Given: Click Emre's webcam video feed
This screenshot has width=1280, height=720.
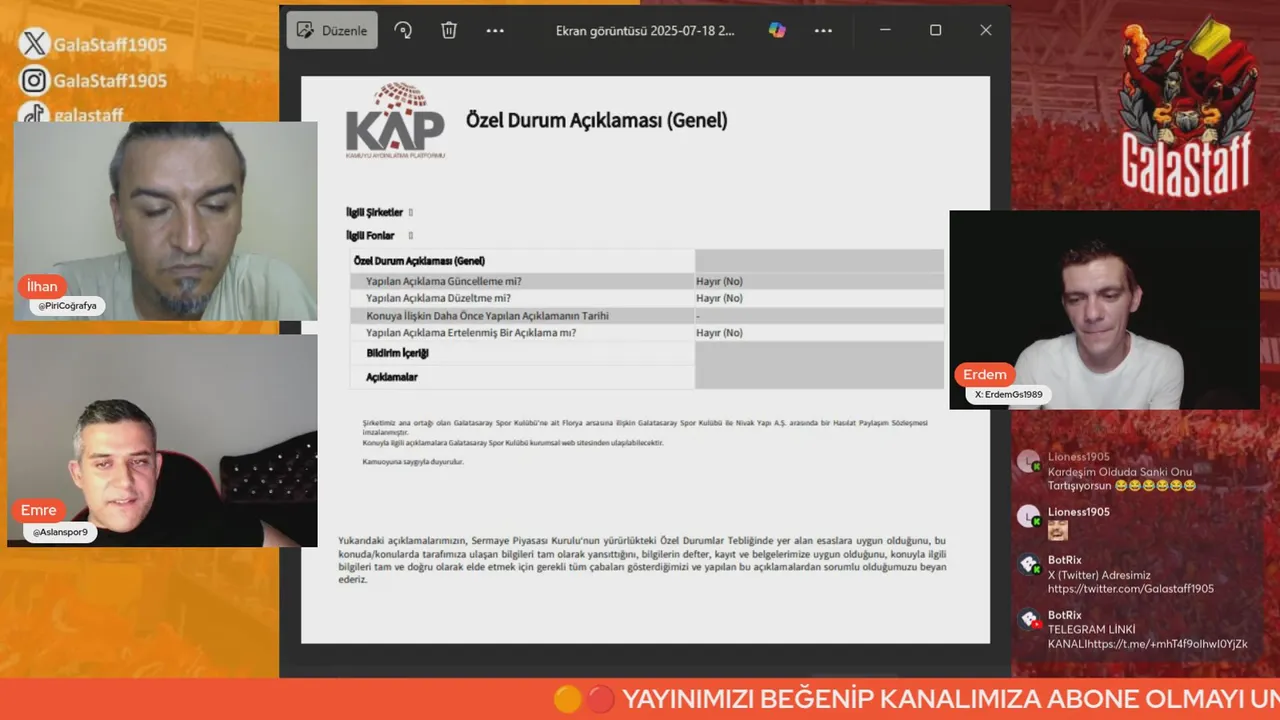Looking at the screenshot, I should pos(162,441).
